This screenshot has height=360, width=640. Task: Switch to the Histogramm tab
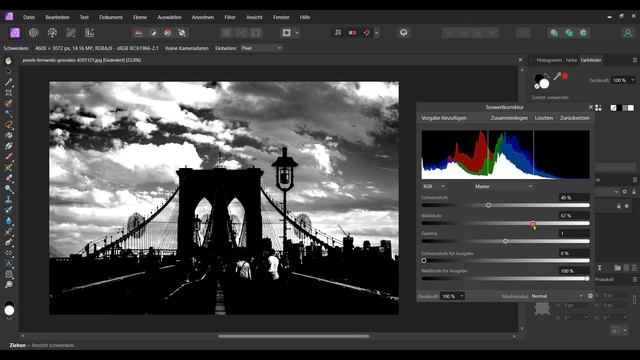pos(549,60)
